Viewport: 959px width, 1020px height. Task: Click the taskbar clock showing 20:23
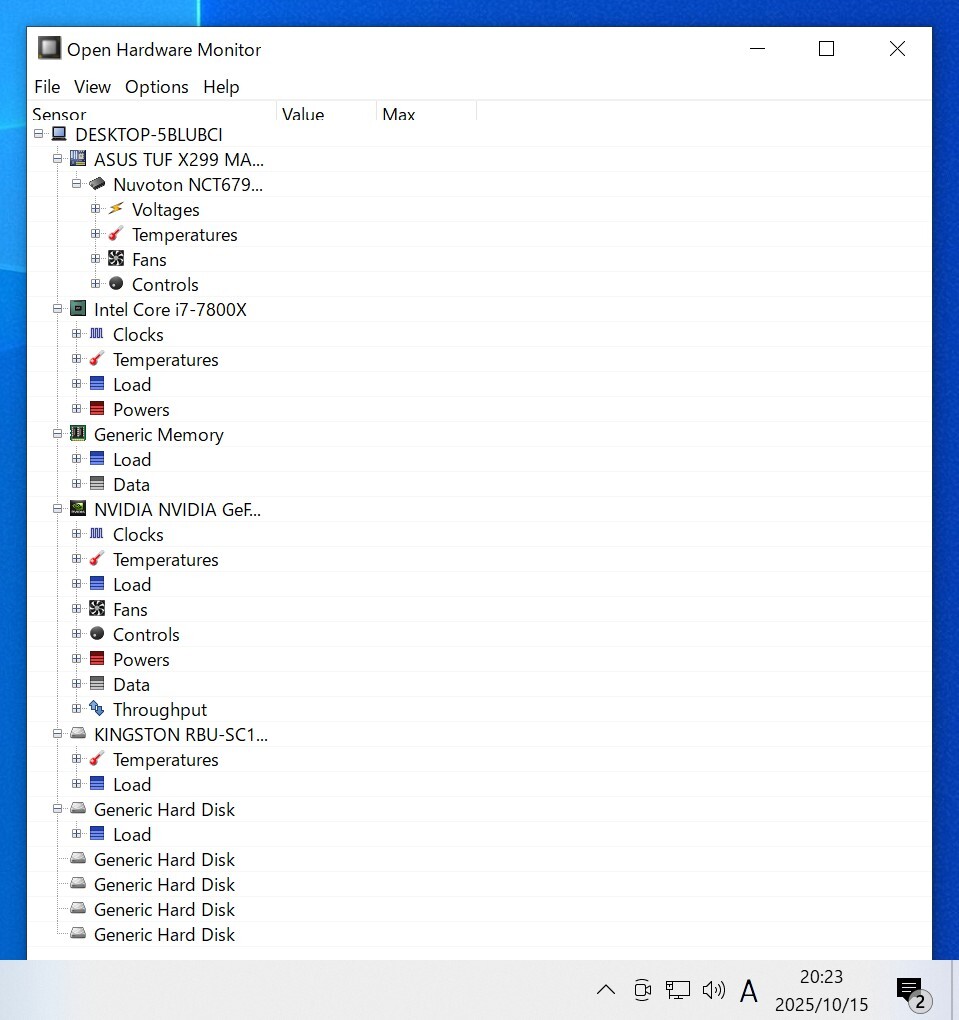(821, 991)
